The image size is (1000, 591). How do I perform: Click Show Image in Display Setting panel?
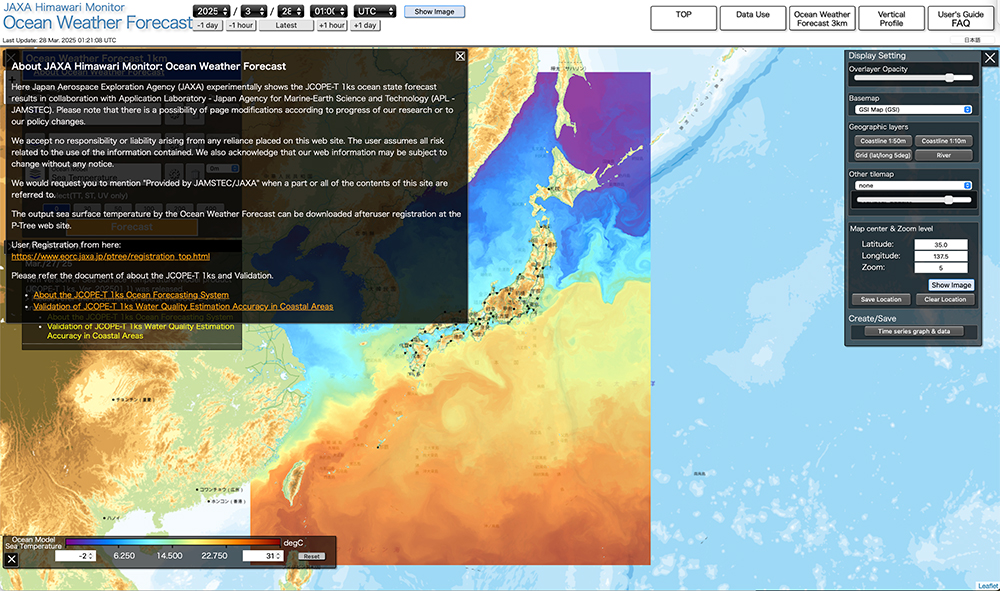[x=951, y=285]
